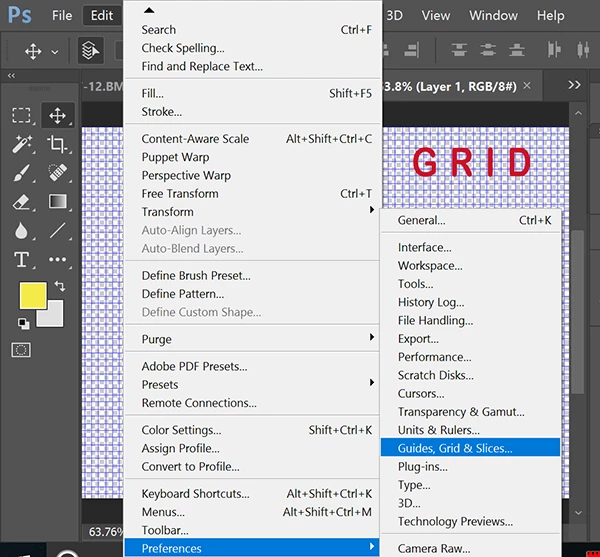Open the View menu
The image size is (600, 557).
435,15
